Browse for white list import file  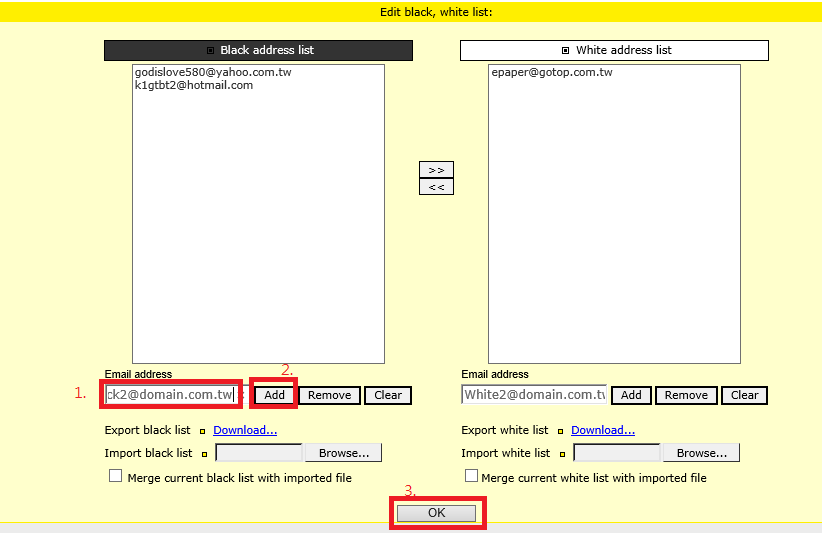pos(701,453)
